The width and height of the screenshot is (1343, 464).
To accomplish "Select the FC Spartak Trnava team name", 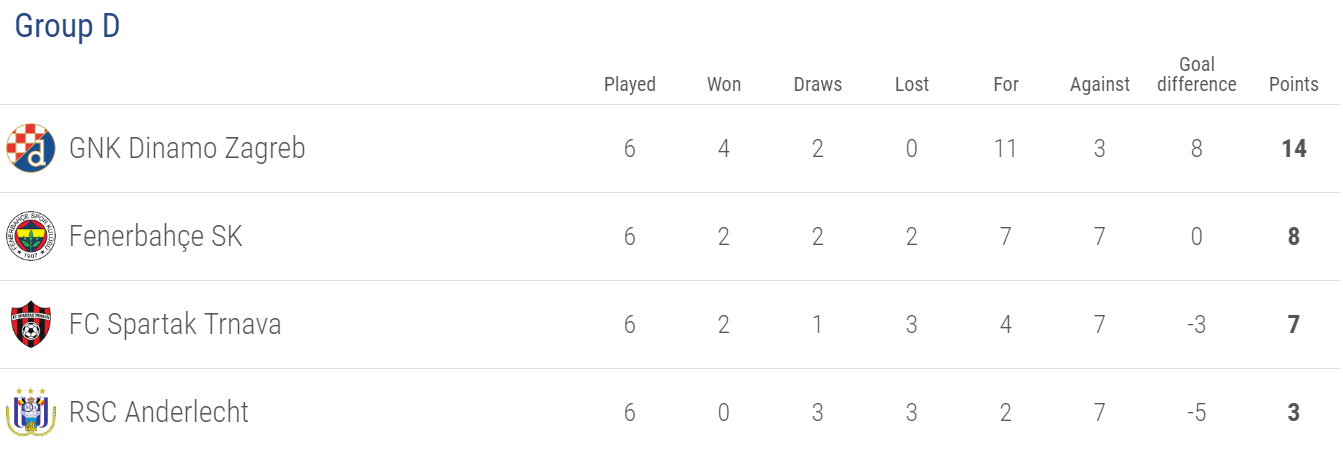I will click(175, 325).
